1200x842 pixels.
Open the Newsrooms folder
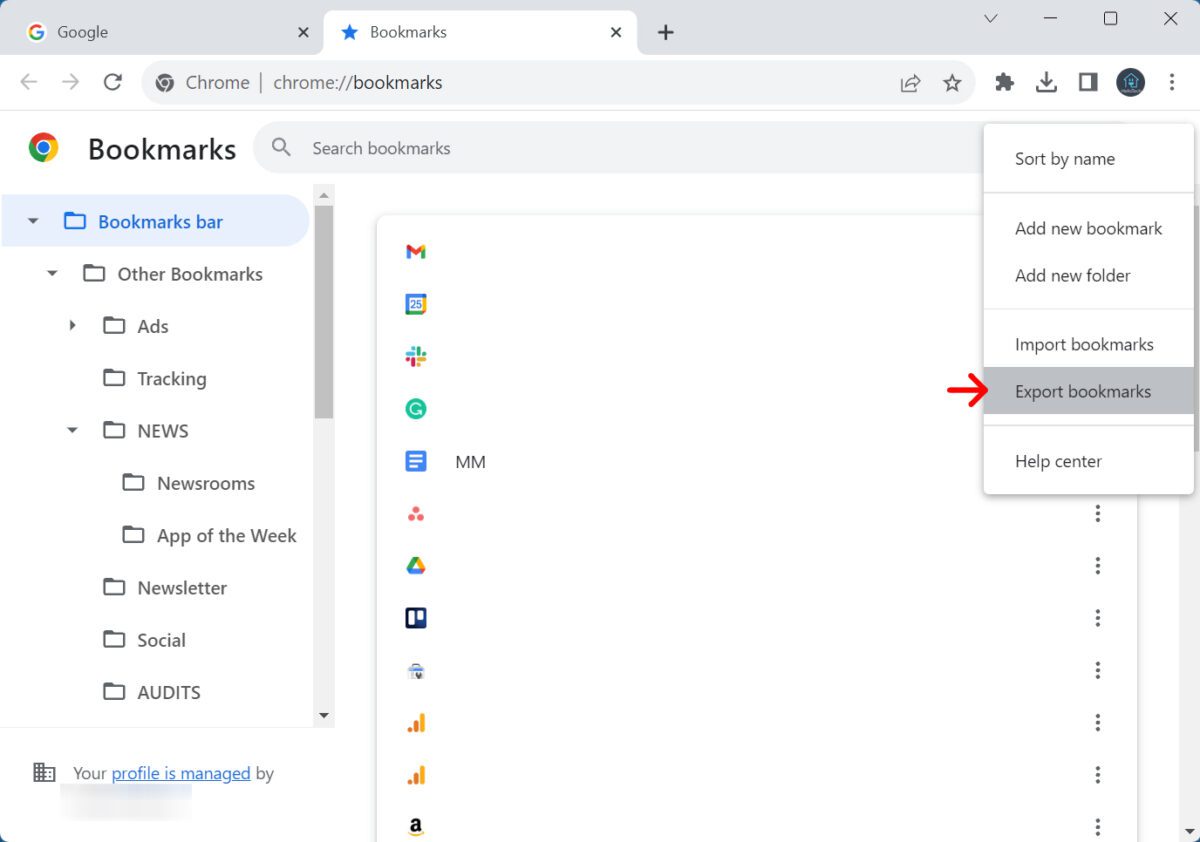205,483
